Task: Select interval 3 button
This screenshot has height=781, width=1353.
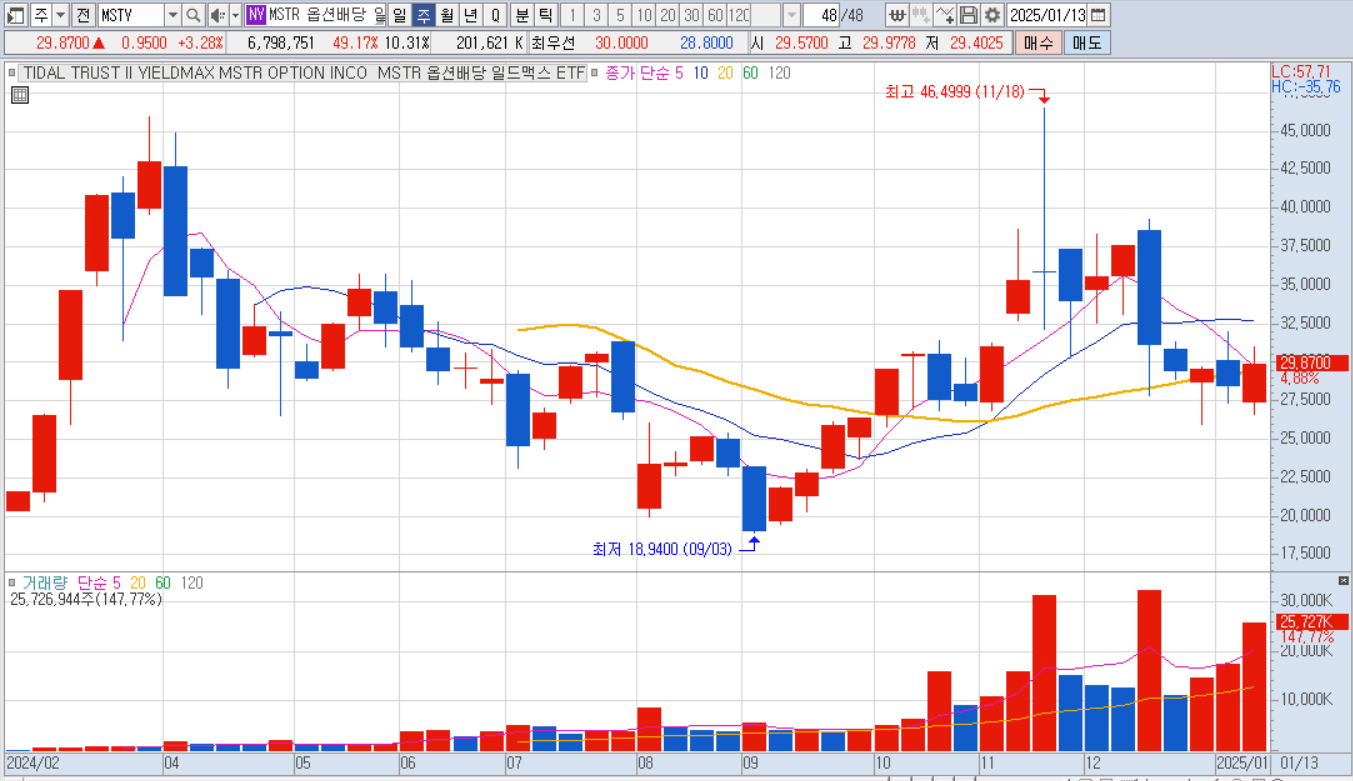Action: click(x=596, y=15)
